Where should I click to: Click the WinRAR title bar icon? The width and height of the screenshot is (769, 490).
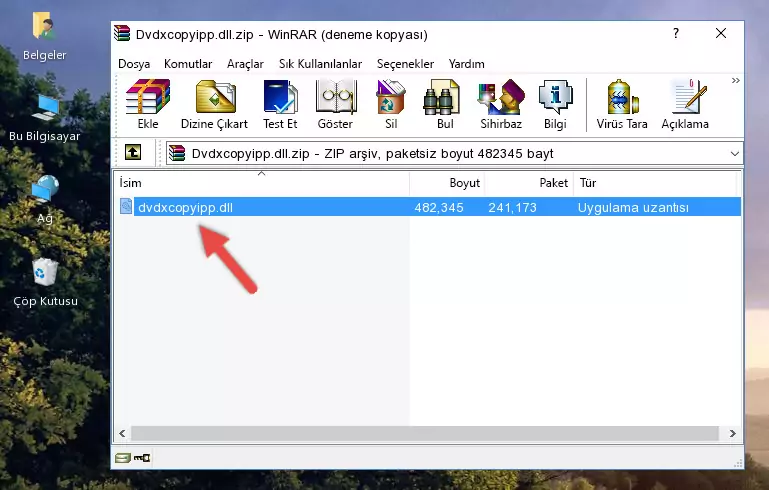122,34
